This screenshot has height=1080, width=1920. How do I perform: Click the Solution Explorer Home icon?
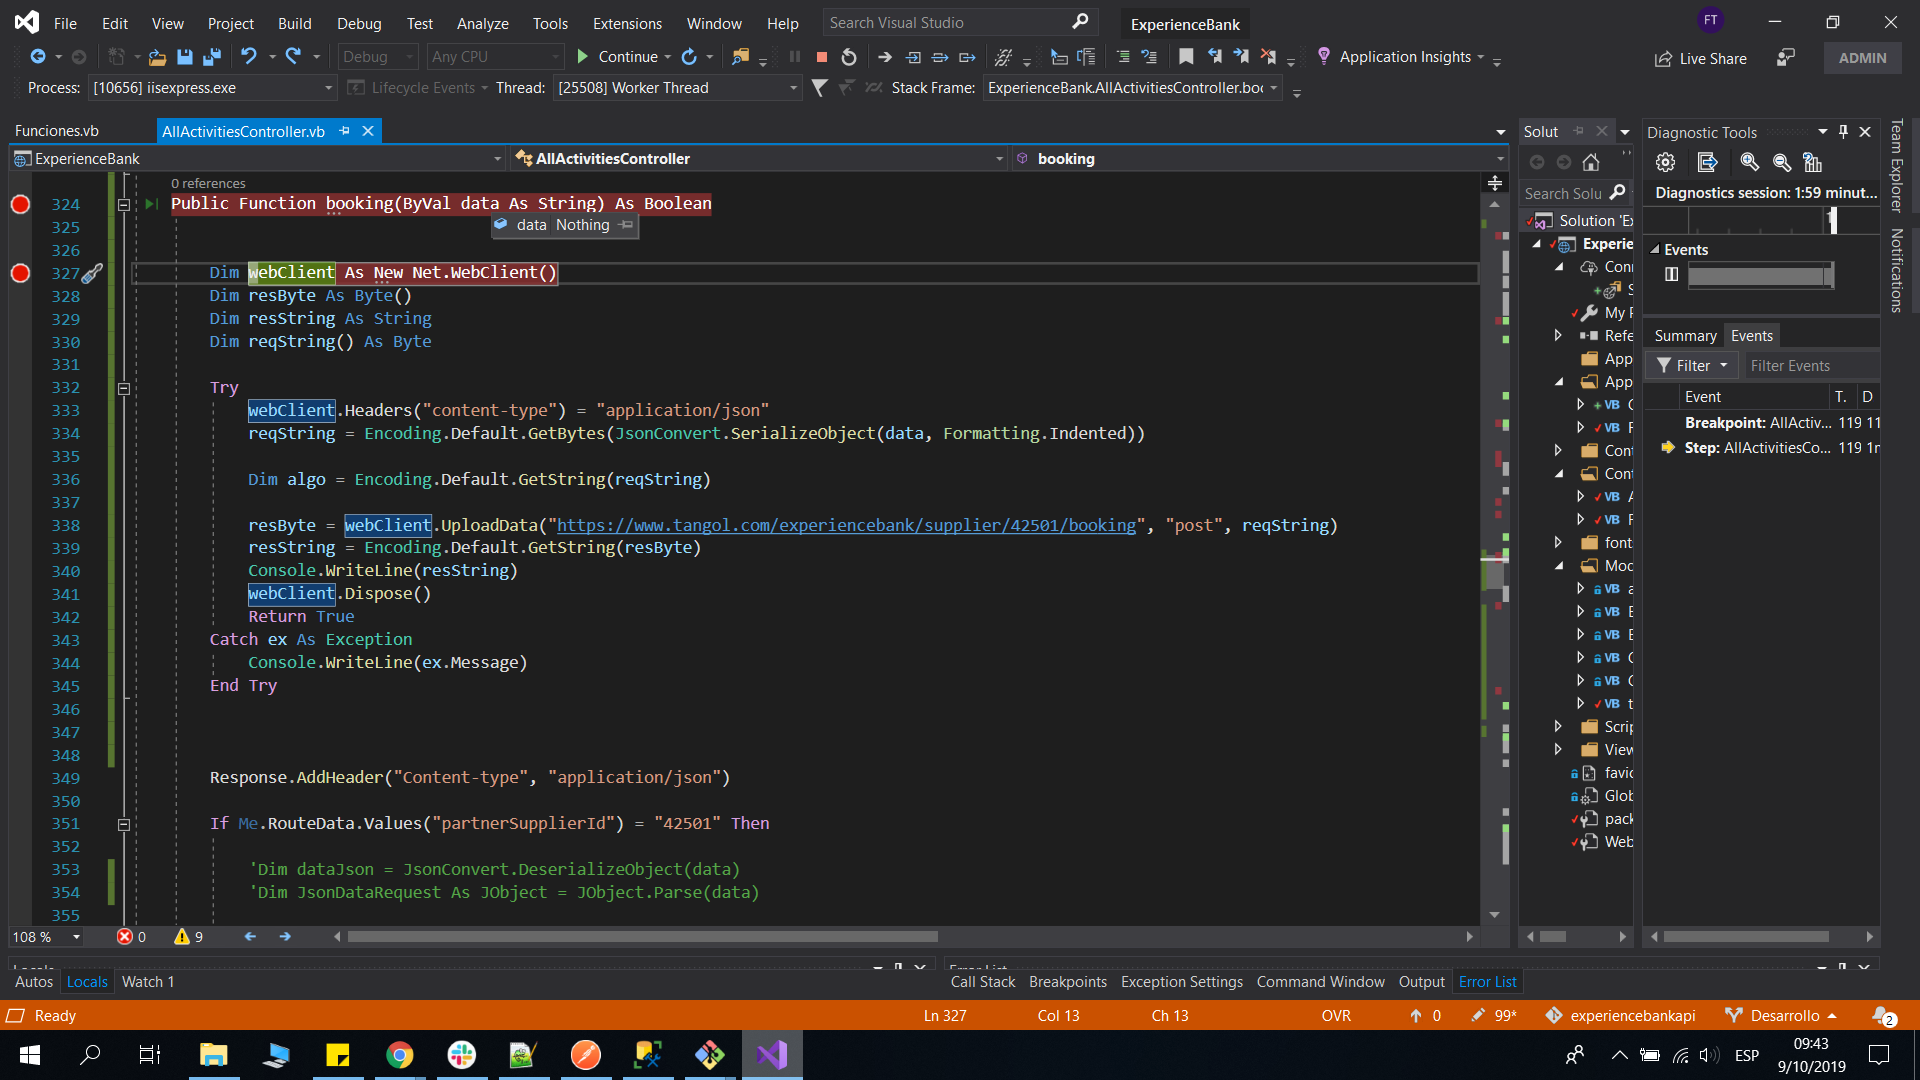1591,162
